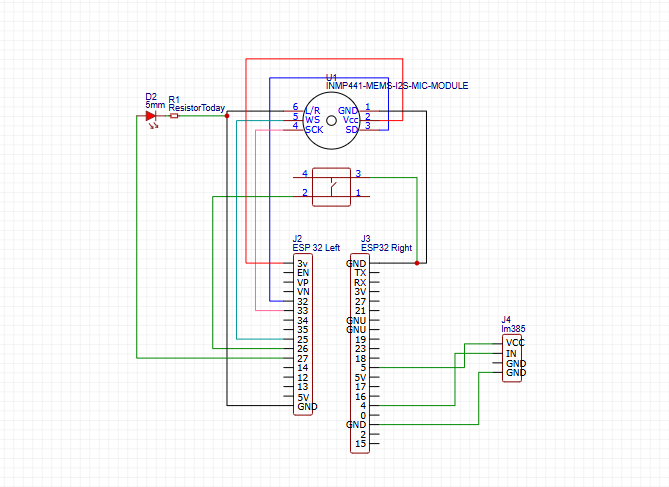Select pin 35 on ESP 32 Left
The width and height of the screenshot is (669, 487).
303,330
